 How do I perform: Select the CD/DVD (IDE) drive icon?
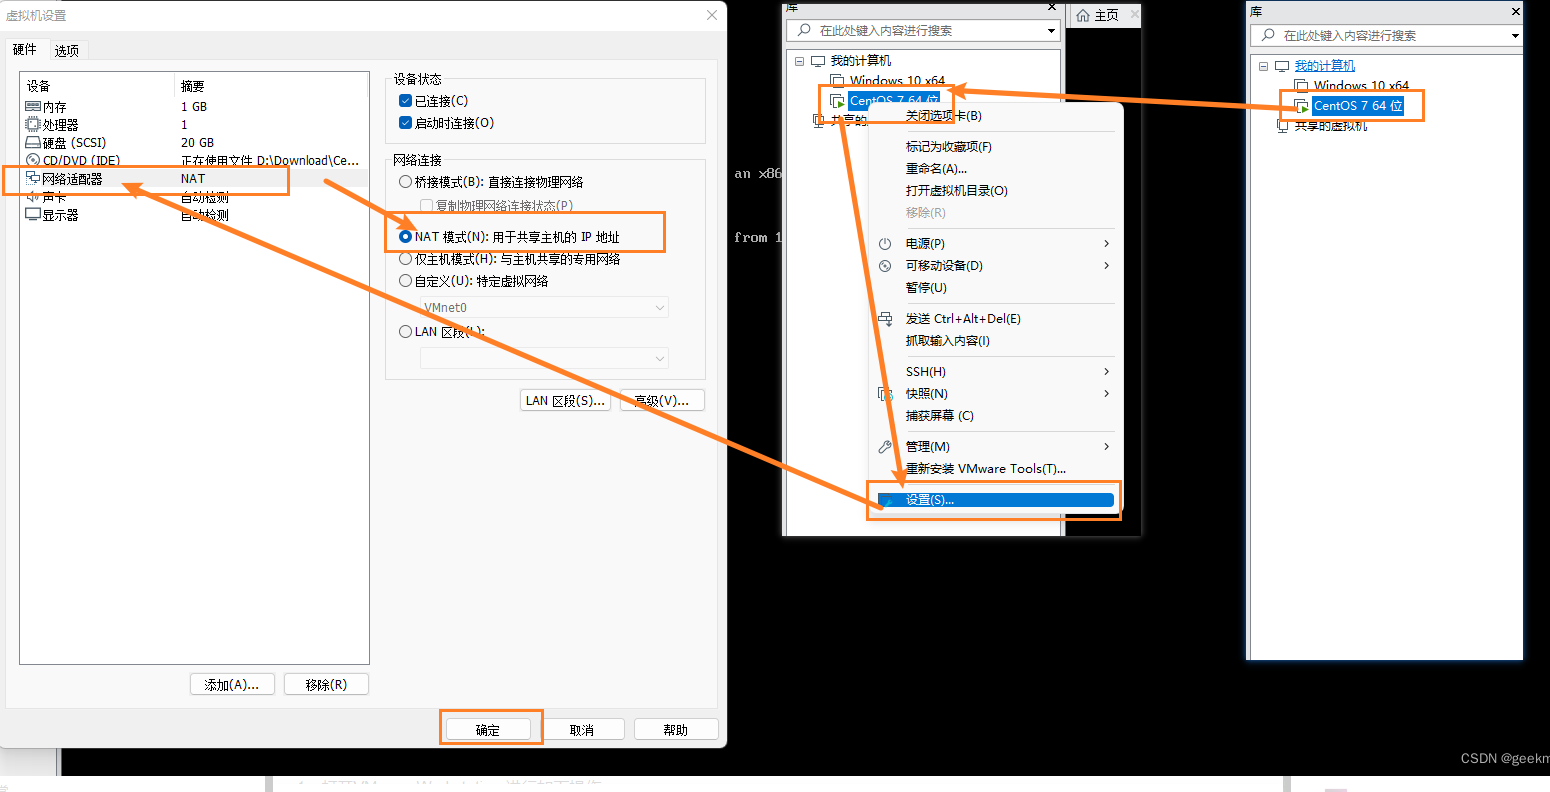coord(33,160)
